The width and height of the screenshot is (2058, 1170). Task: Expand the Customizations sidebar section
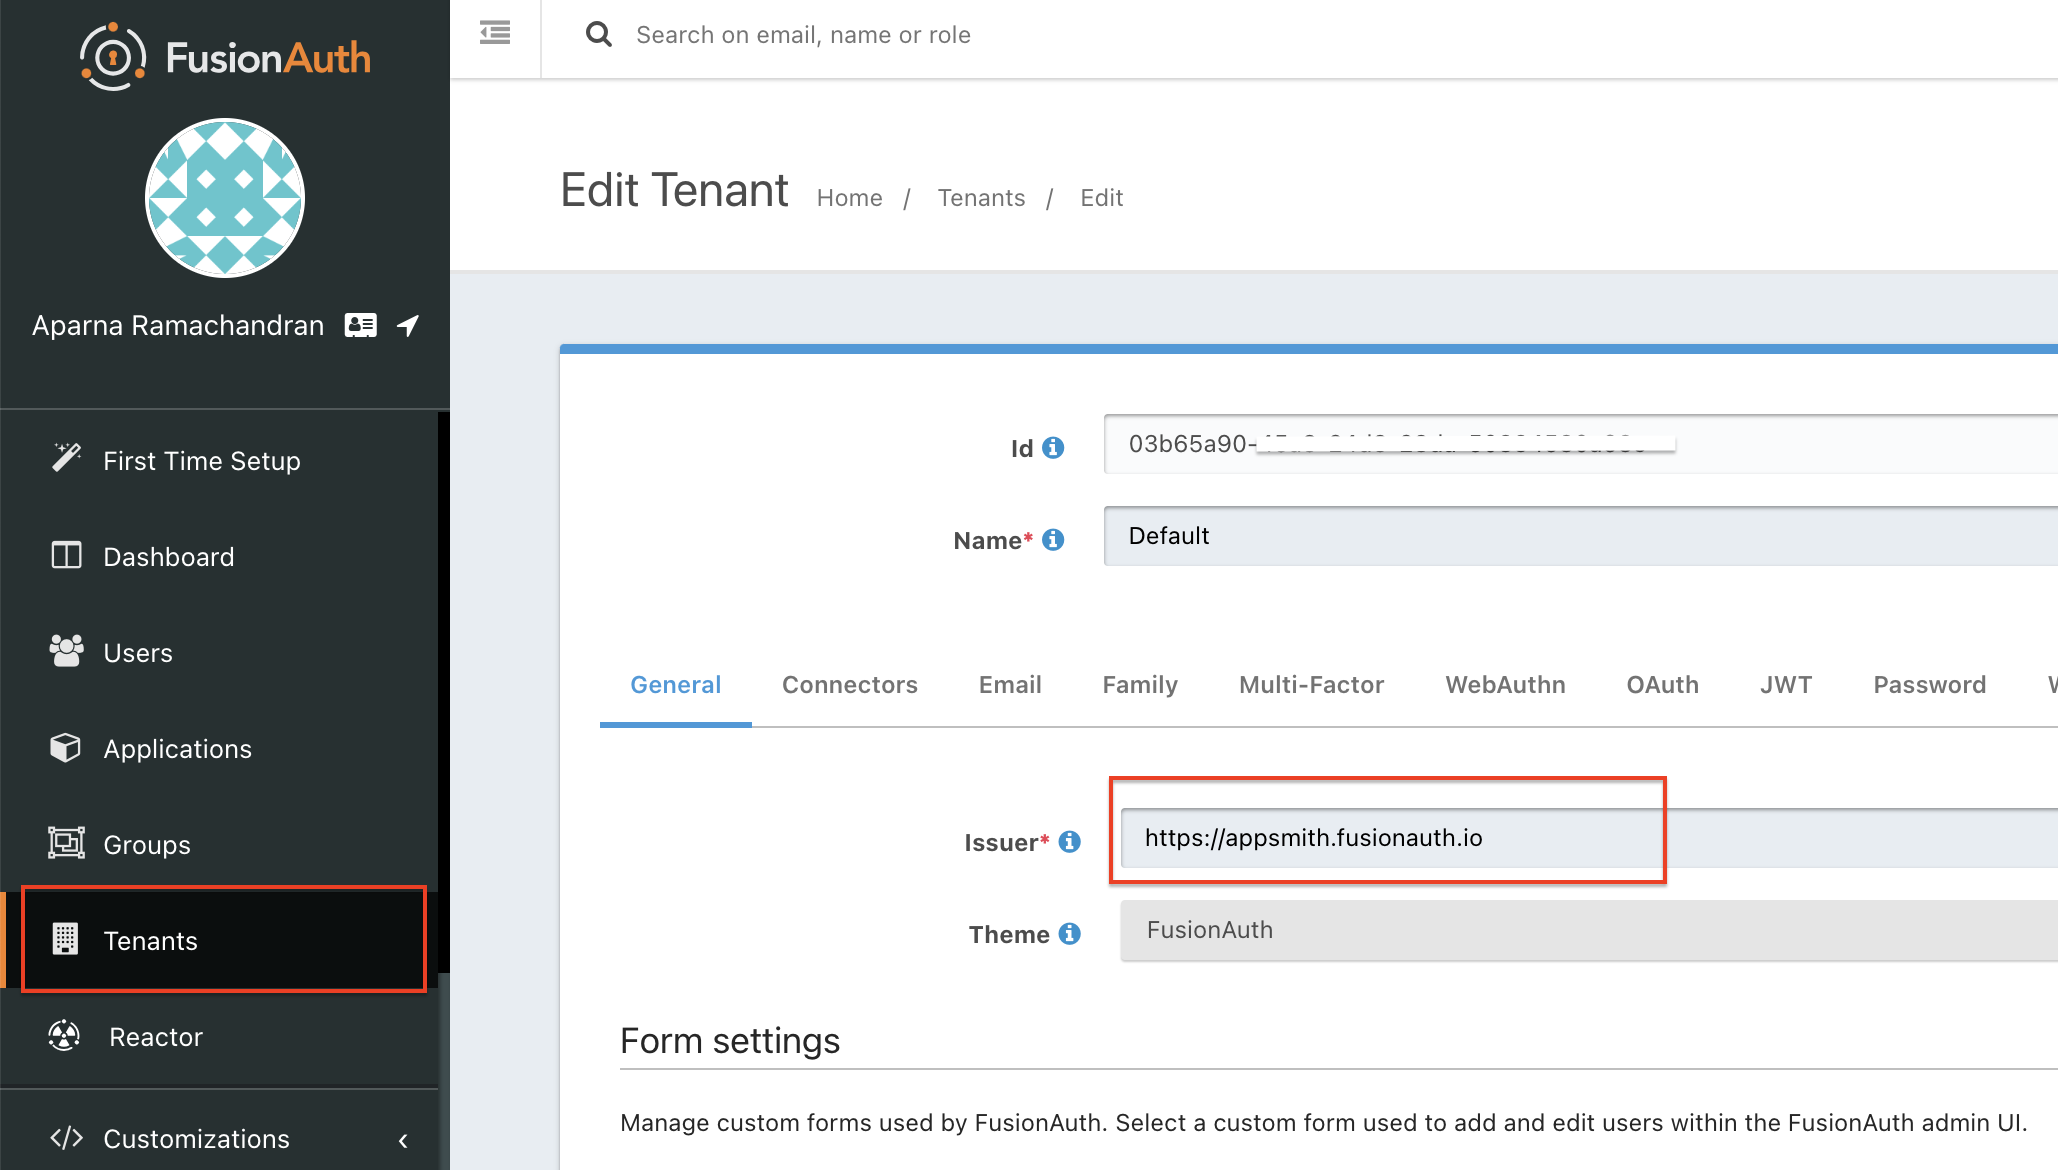[x=196, y=1138]
